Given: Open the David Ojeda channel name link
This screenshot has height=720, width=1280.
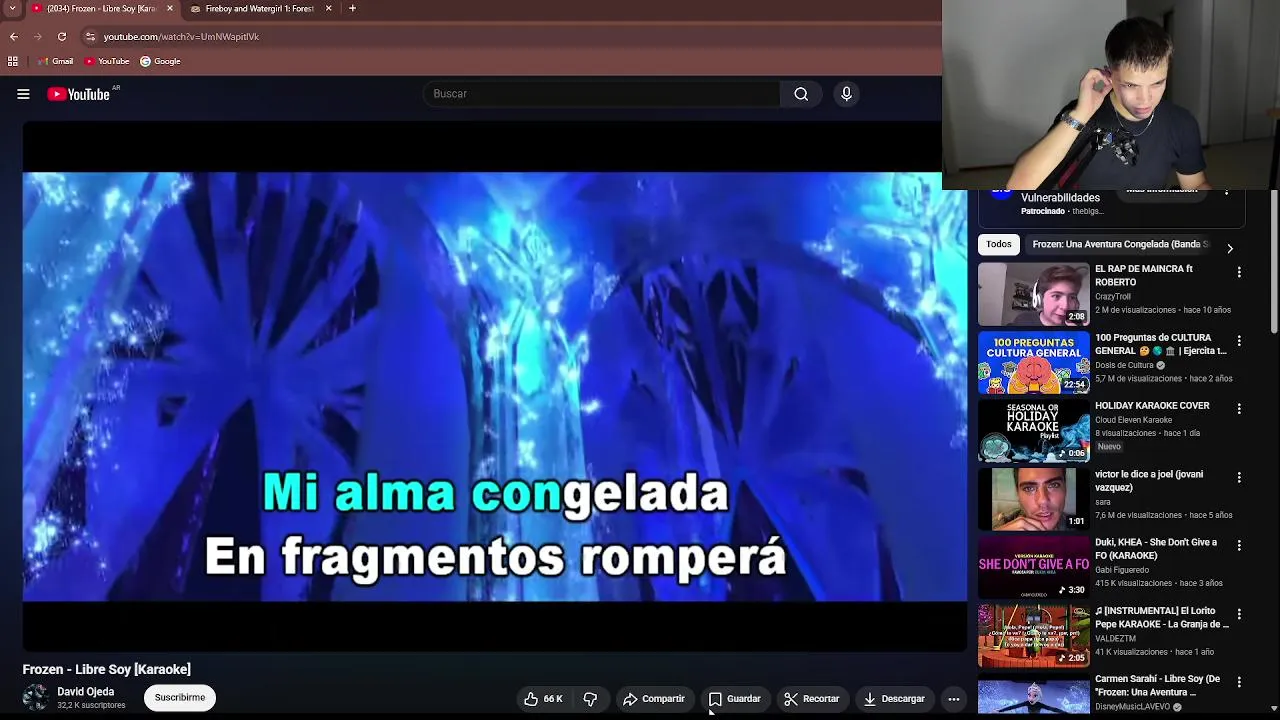Looking at the screenshot, I should coord(85,692).
